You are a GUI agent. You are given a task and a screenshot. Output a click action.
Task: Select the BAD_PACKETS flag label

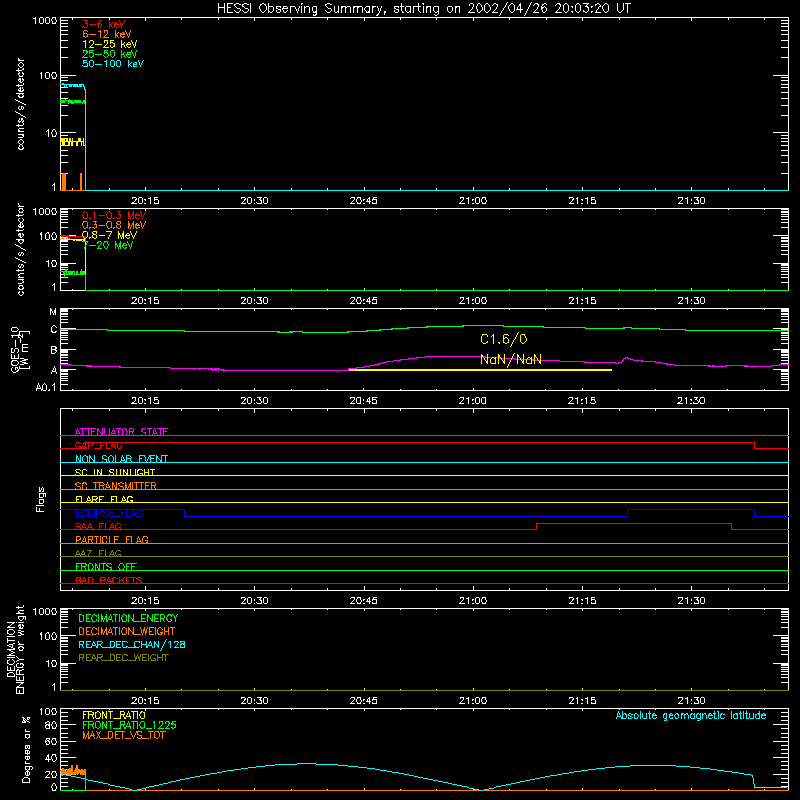[x=109, y=580]
